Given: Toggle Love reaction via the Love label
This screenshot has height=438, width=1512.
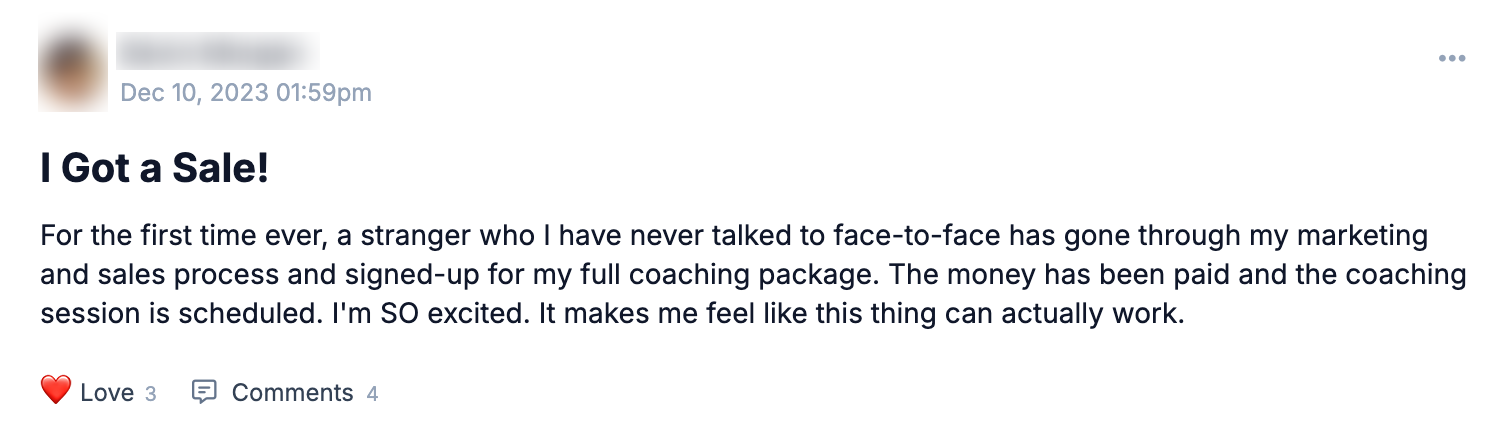Looking at the screenshot, I should (x=107, y=393).
